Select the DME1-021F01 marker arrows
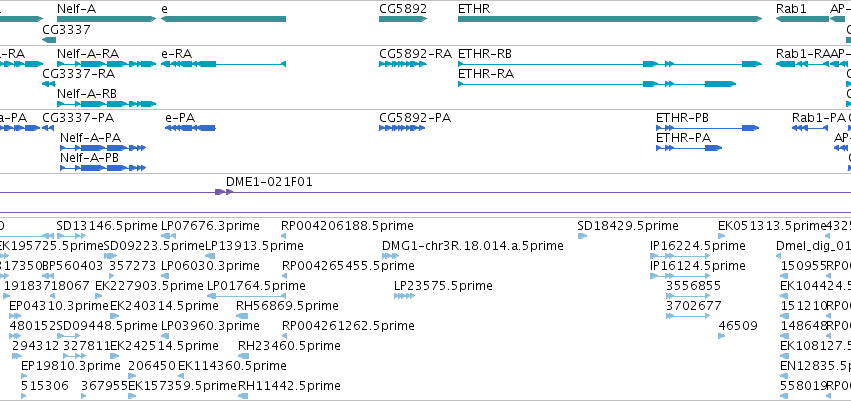The width and height of the screenshot is (851, 401). (224, 192)
